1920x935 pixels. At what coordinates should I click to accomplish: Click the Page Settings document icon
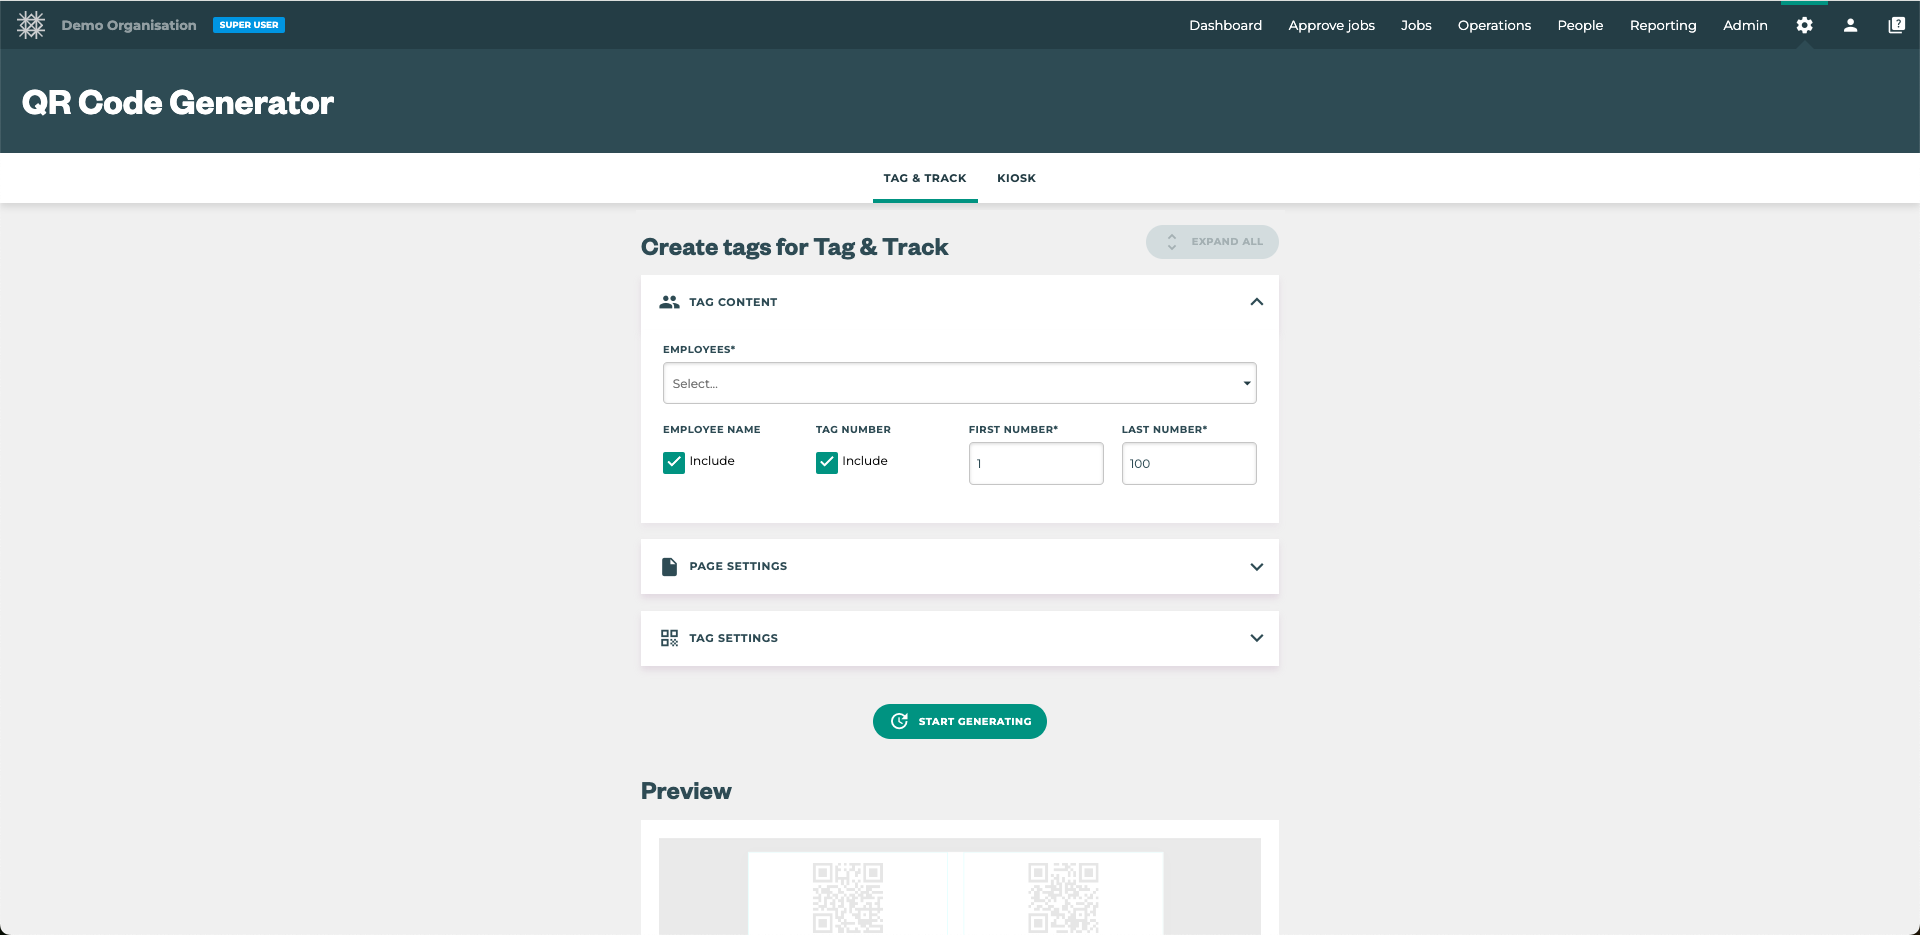(669, 566)
